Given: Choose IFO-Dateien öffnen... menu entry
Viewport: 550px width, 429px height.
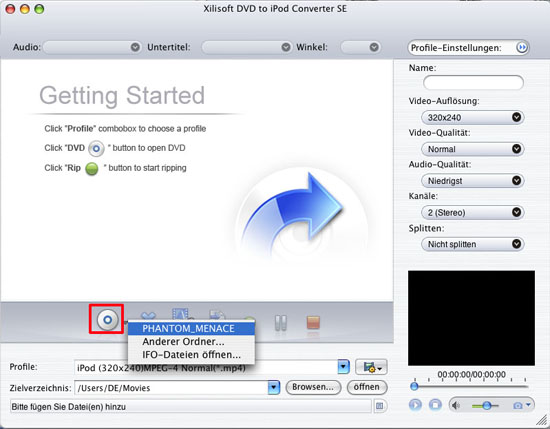Looking at the screenshot, I should tap(191, 355).
